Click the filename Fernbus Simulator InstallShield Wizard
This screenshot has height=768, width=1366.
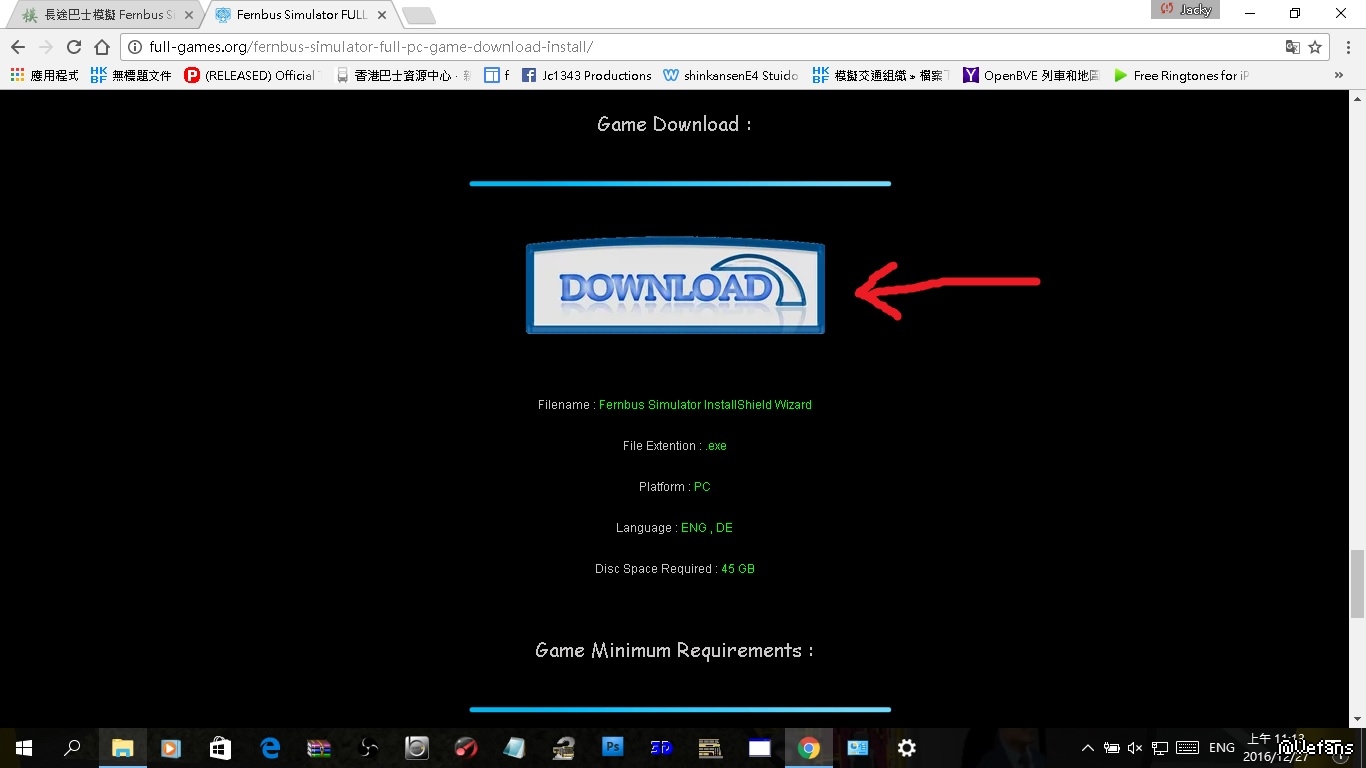coord(705,405)
